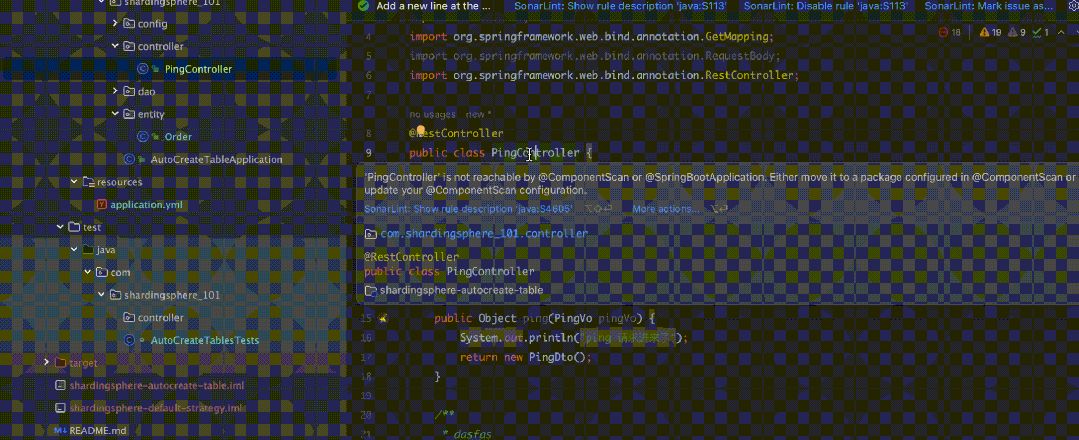This screenshot has width=1079, height=440.
Task: Click the yellow warnings count indicator
Action: pos(990,33)
